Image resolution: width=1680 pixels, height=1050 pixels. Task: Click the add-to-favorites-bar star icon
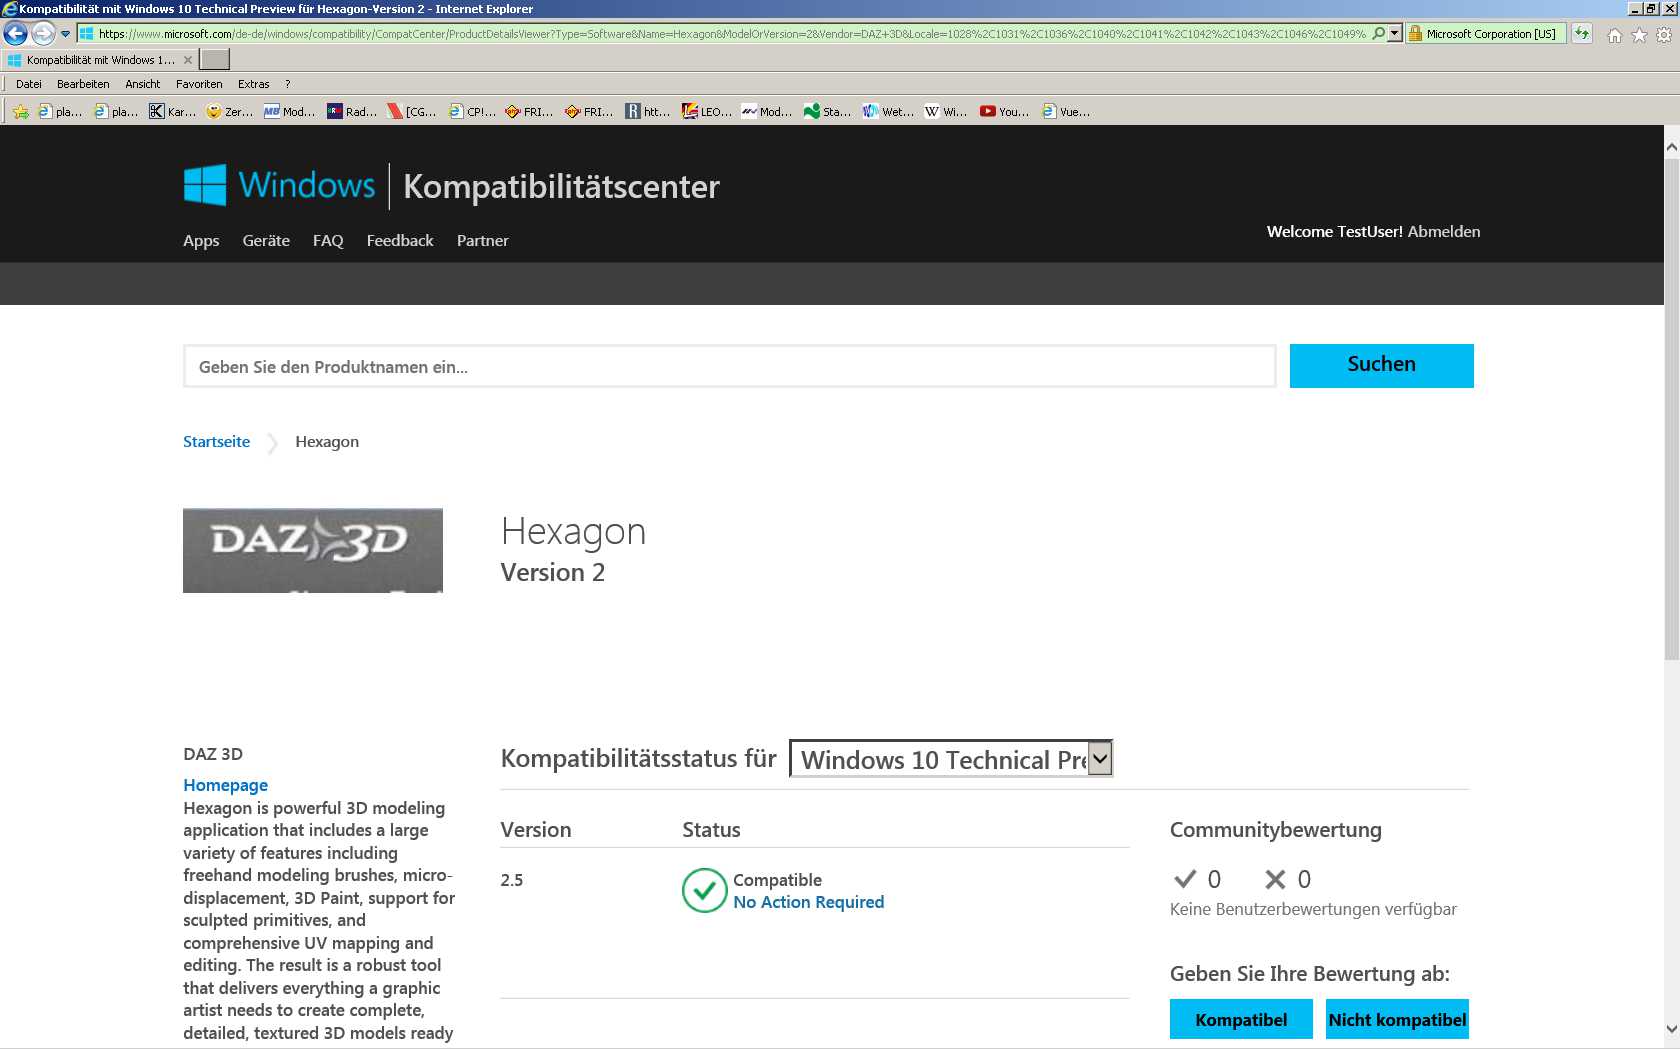point(20,112)
